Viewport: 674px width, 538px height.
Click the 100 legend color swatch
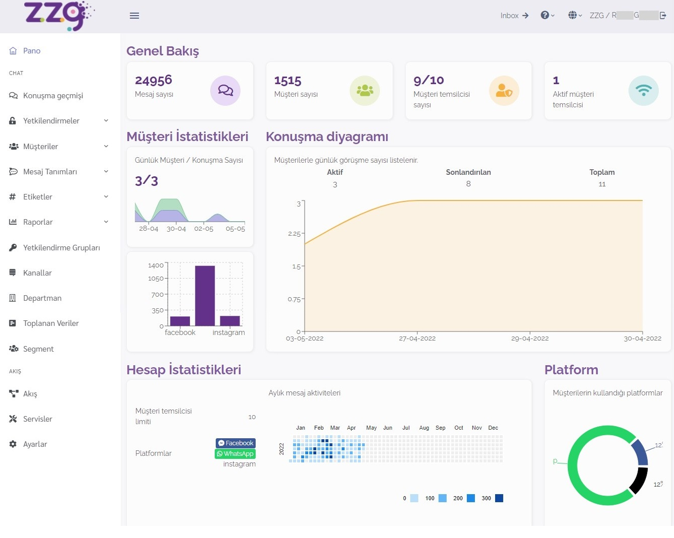click(x=442, y=498)
